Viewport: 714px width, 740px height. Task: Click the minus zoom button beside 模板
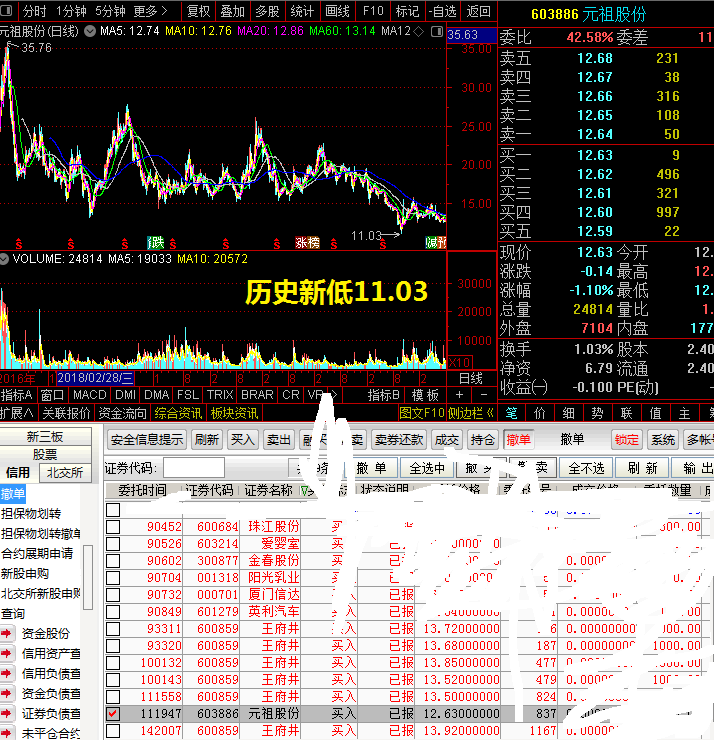484,395
